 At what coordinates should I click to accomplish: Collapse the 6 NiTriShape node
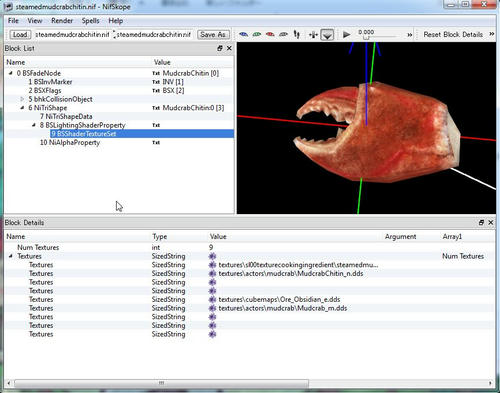pos(22,108)
